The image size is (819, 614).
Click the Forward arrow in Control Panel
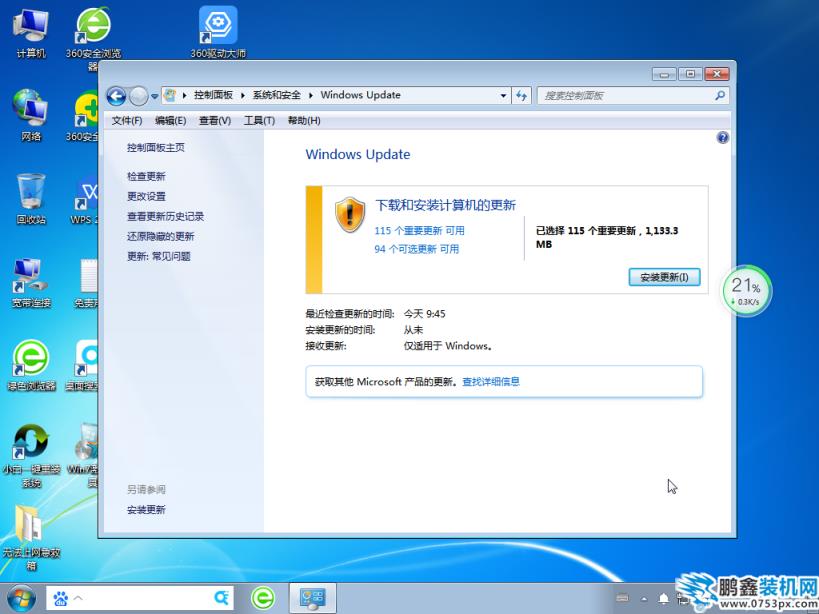(138, 96)
